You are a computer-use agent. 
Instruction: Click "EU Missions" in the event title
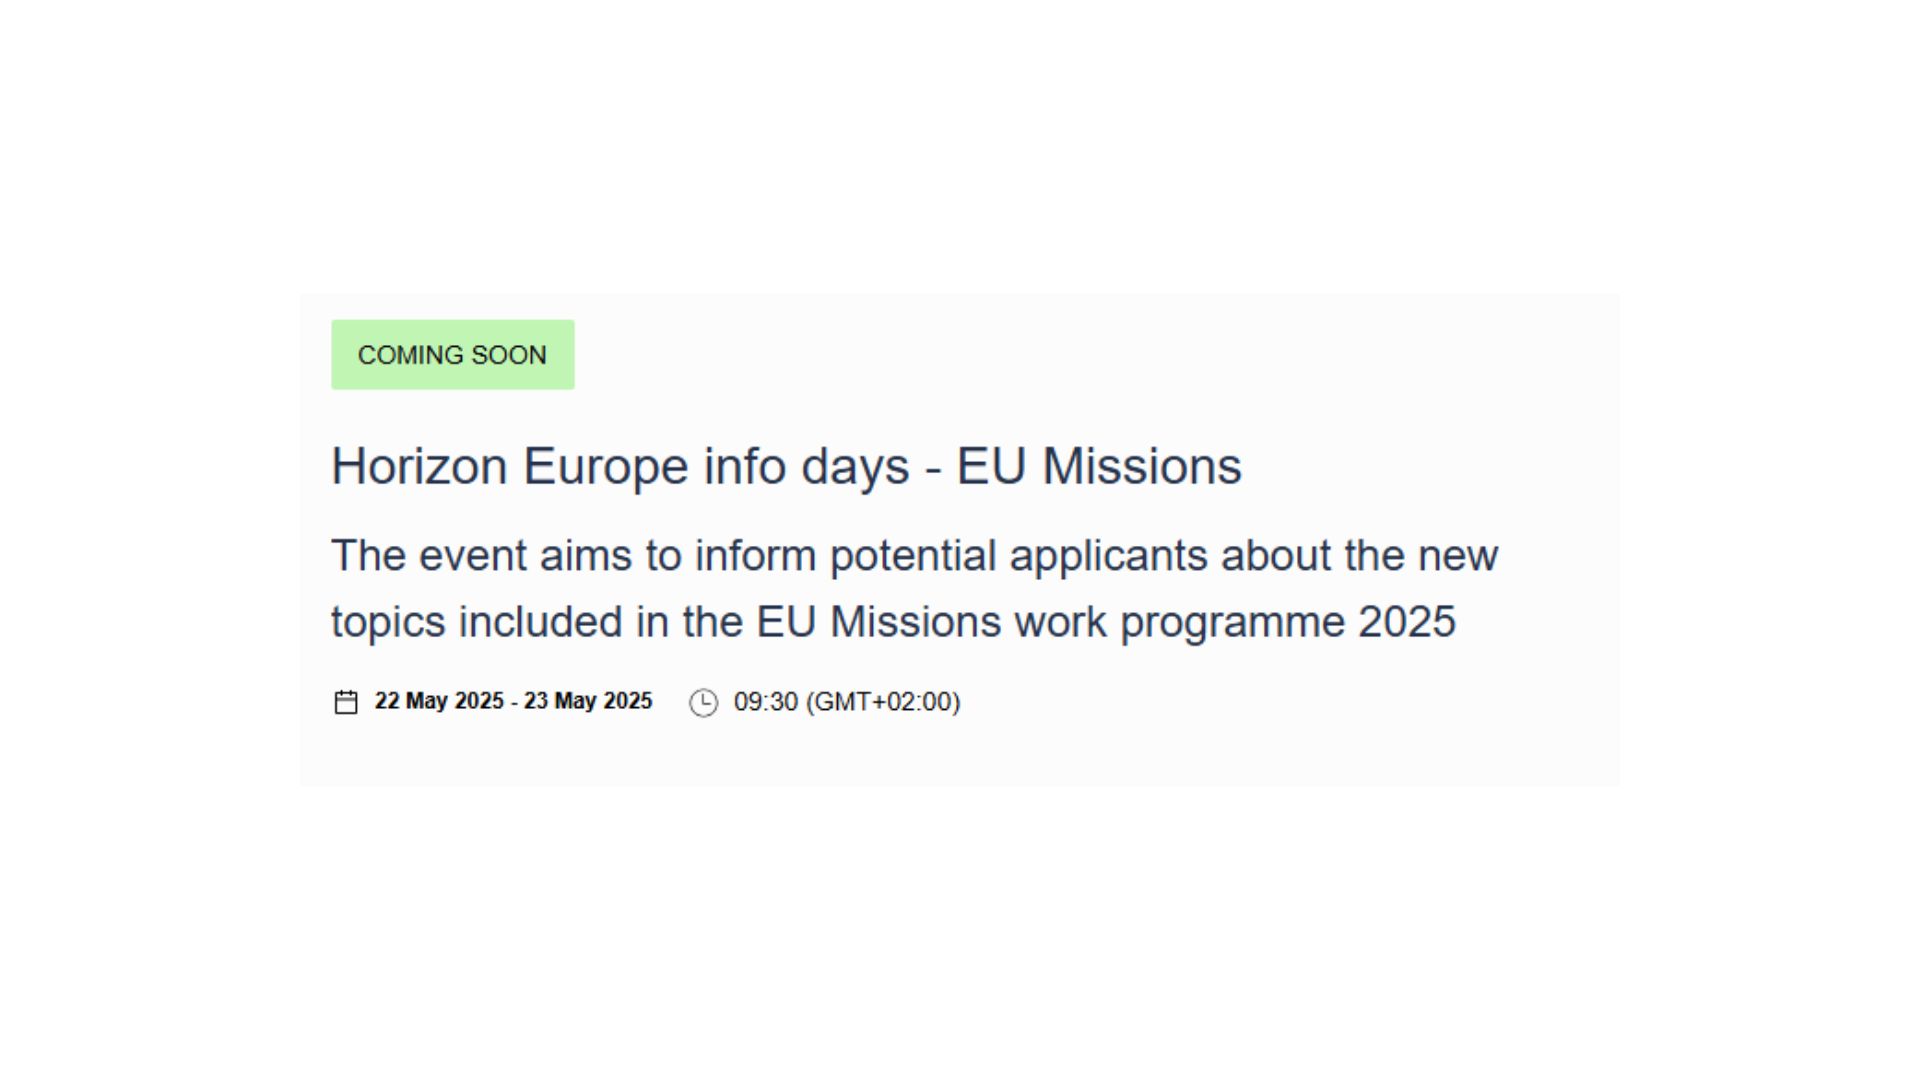[1098, 467]
